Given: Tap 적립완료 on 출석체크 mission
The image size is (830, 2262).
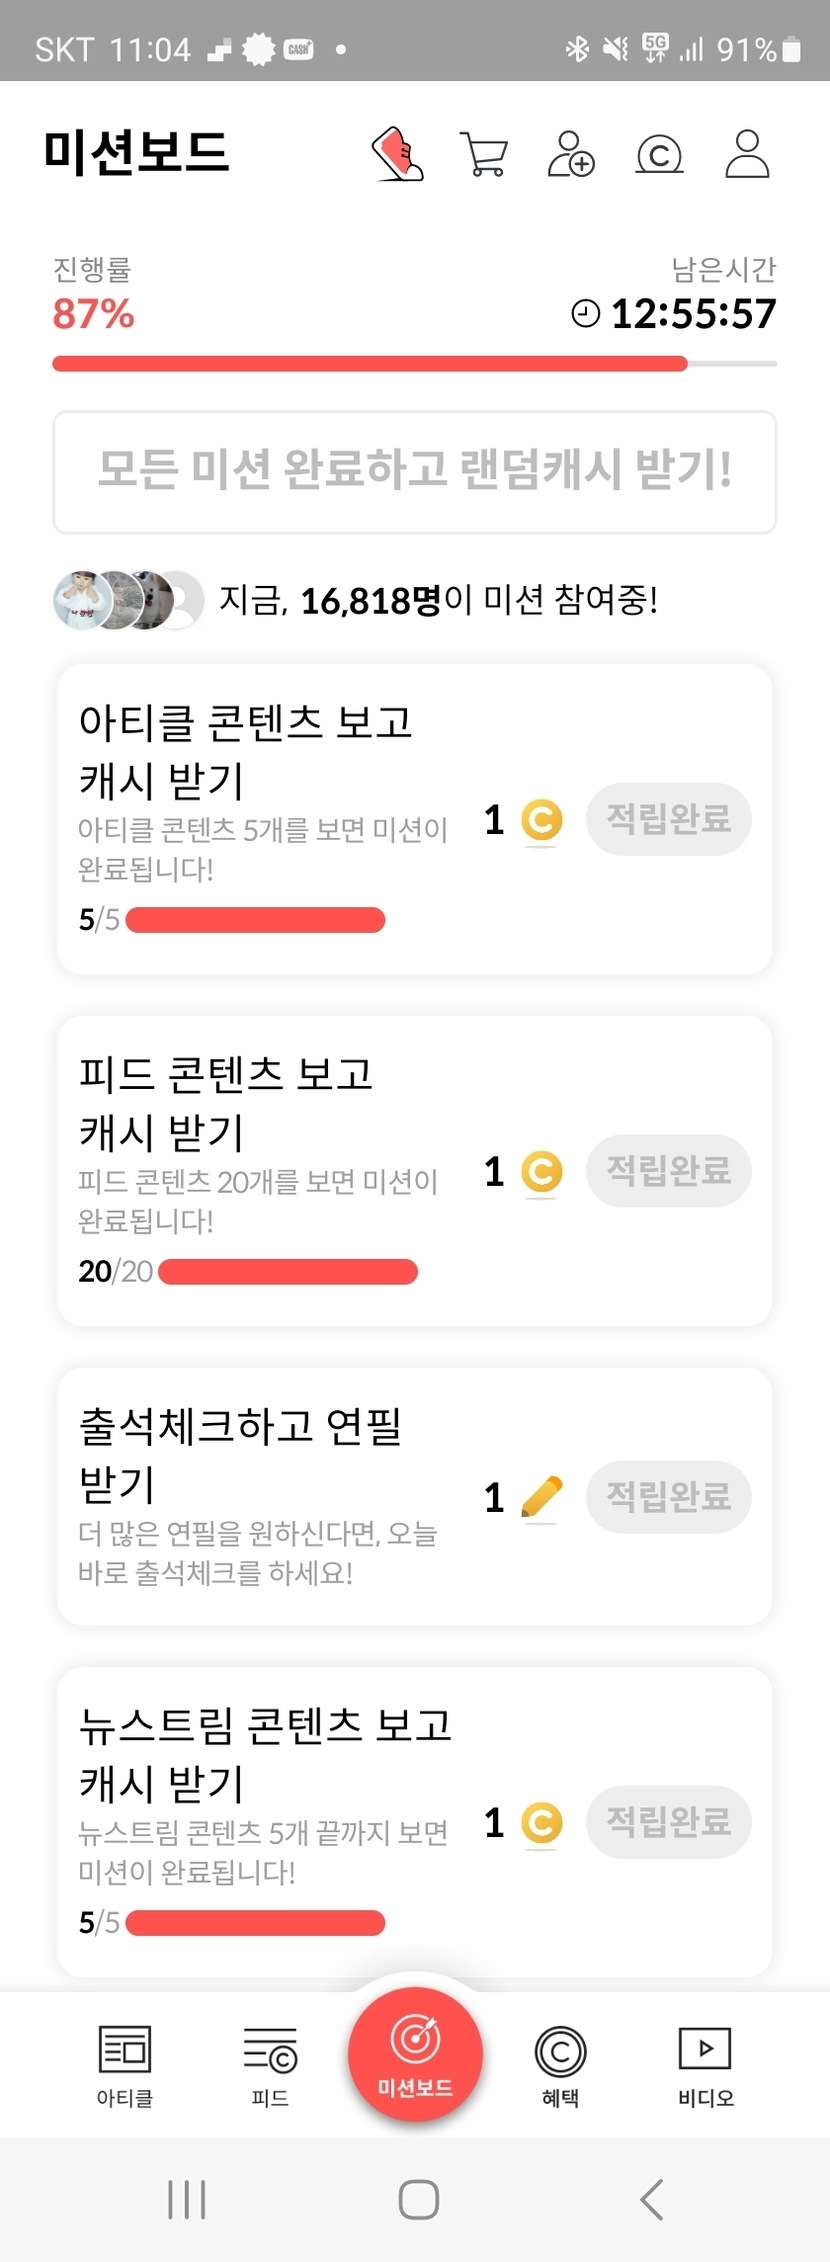Looking at the screenshot, I should pyautogui.click(x=668, y=1497).
